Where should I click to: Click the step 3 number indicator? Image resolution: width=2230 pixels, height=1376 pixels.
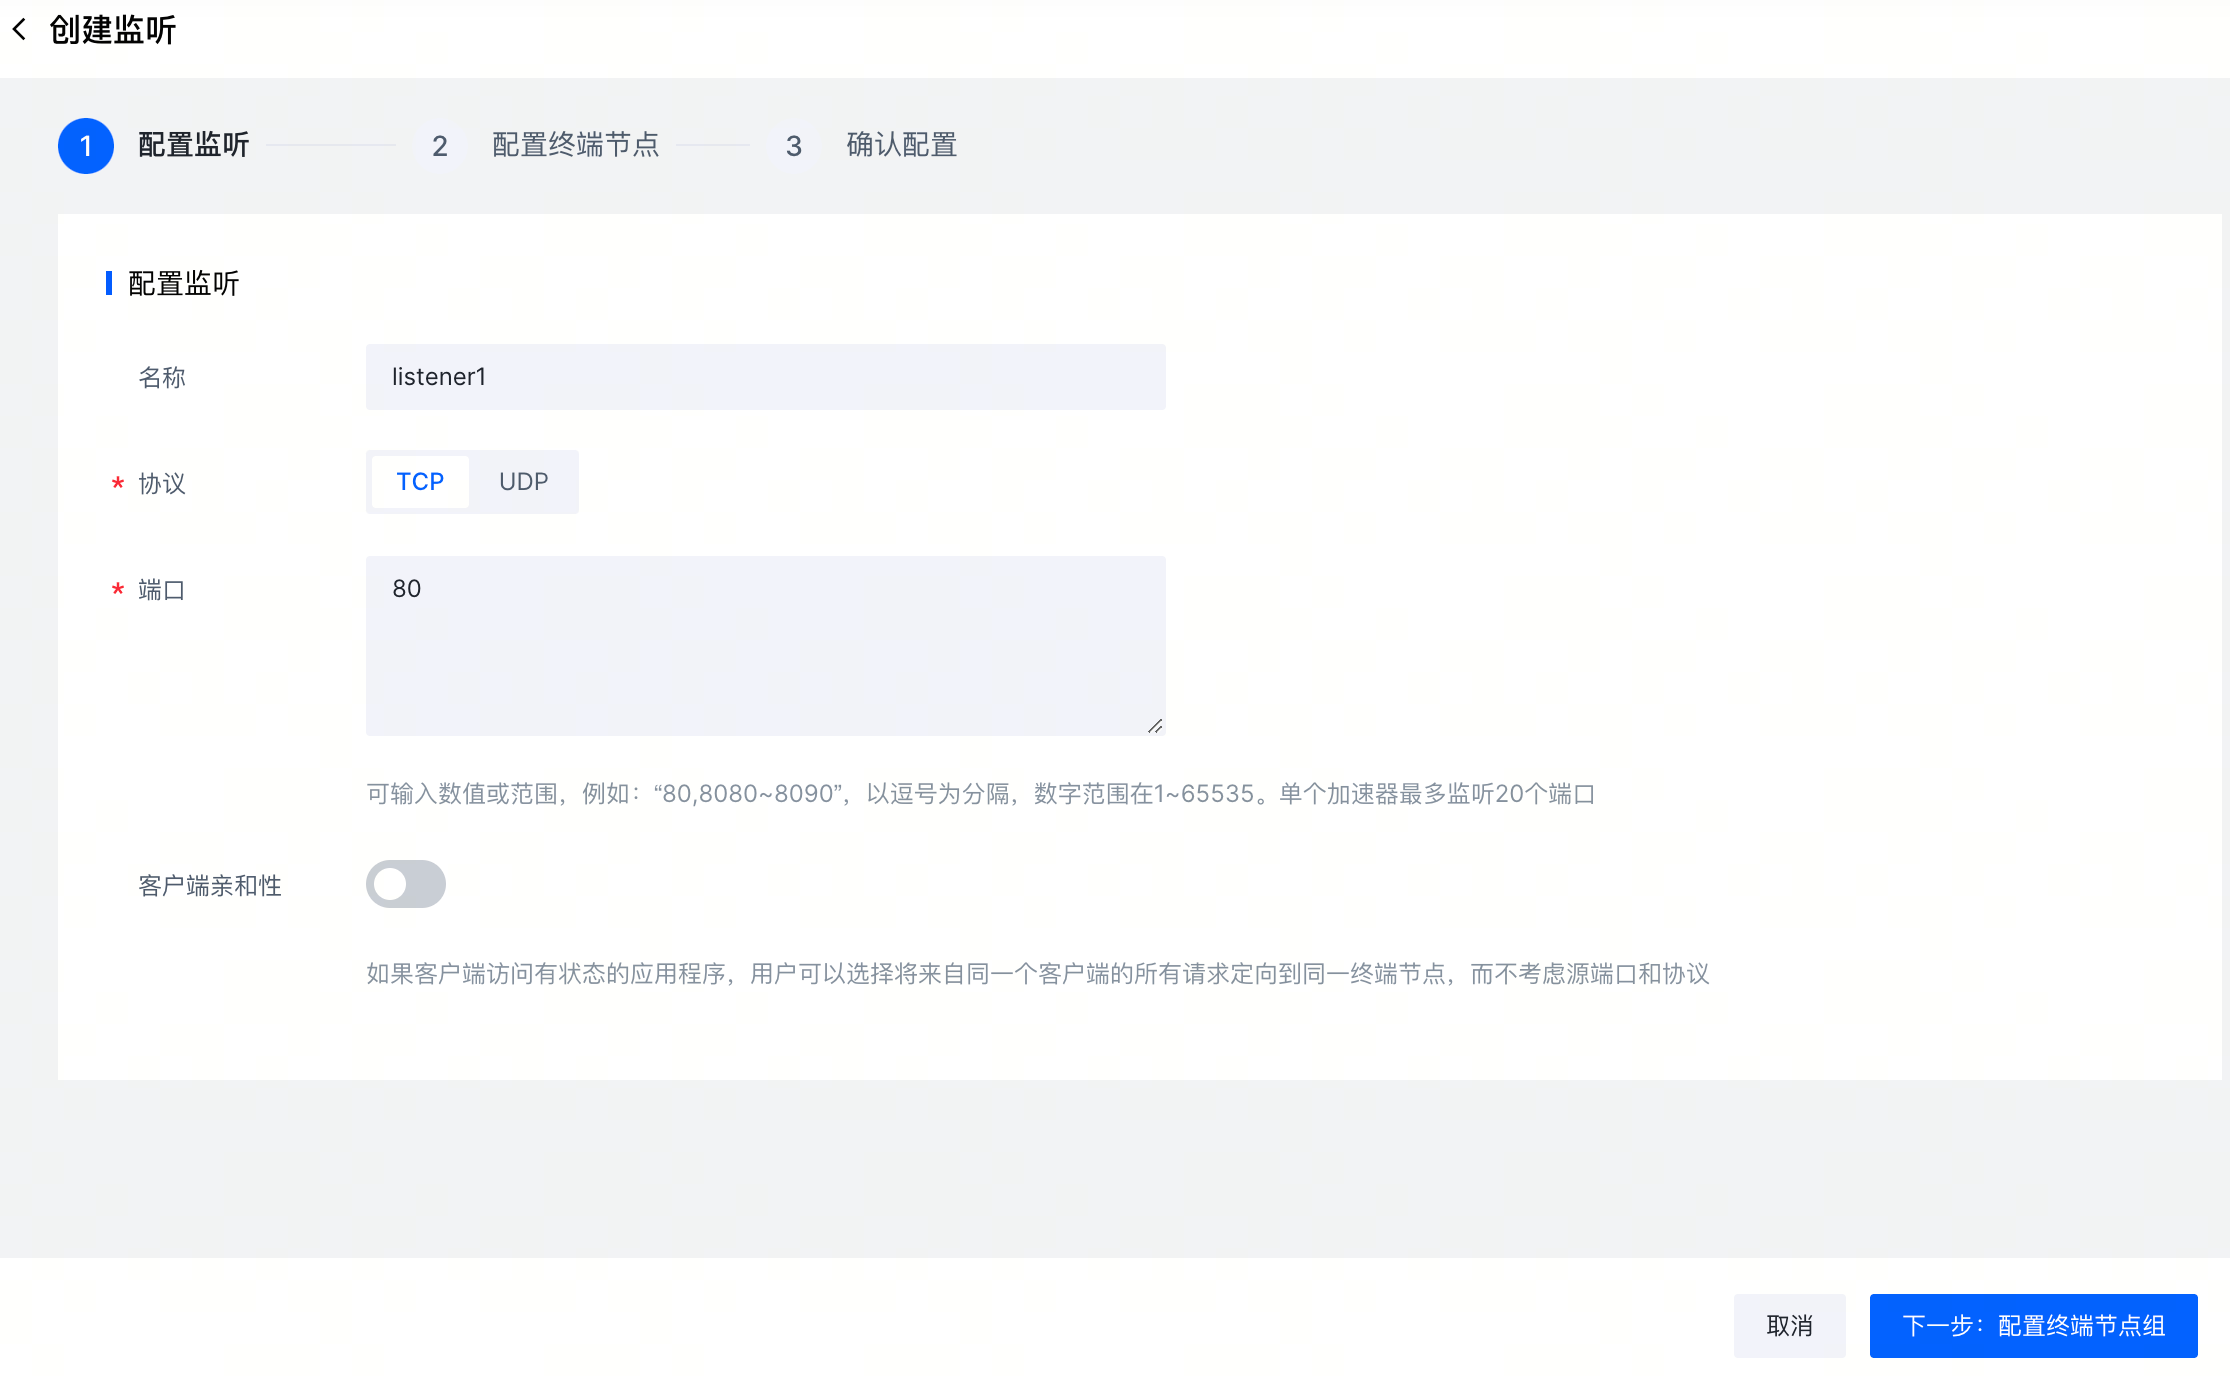[793, 146]
